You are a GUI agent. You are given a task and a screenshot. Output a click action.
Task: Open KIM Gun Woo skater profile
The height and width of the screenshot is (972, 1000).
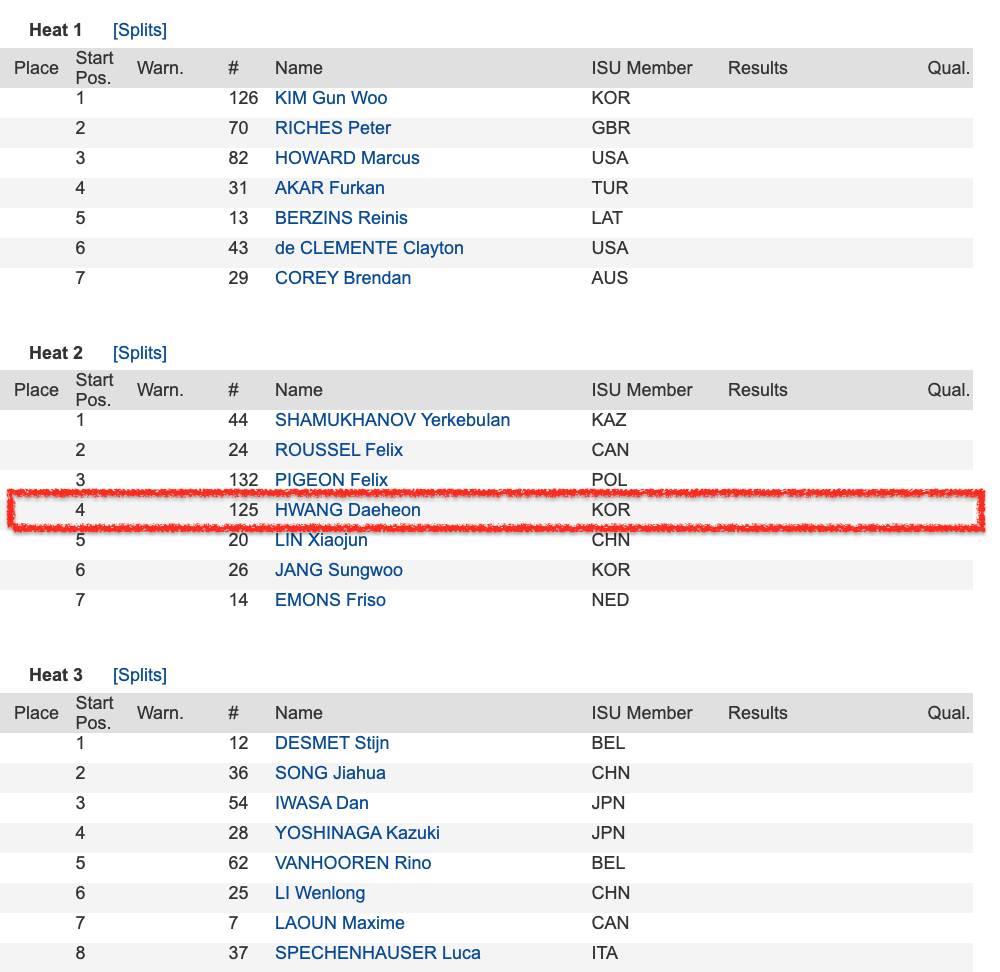pos(330,98)
